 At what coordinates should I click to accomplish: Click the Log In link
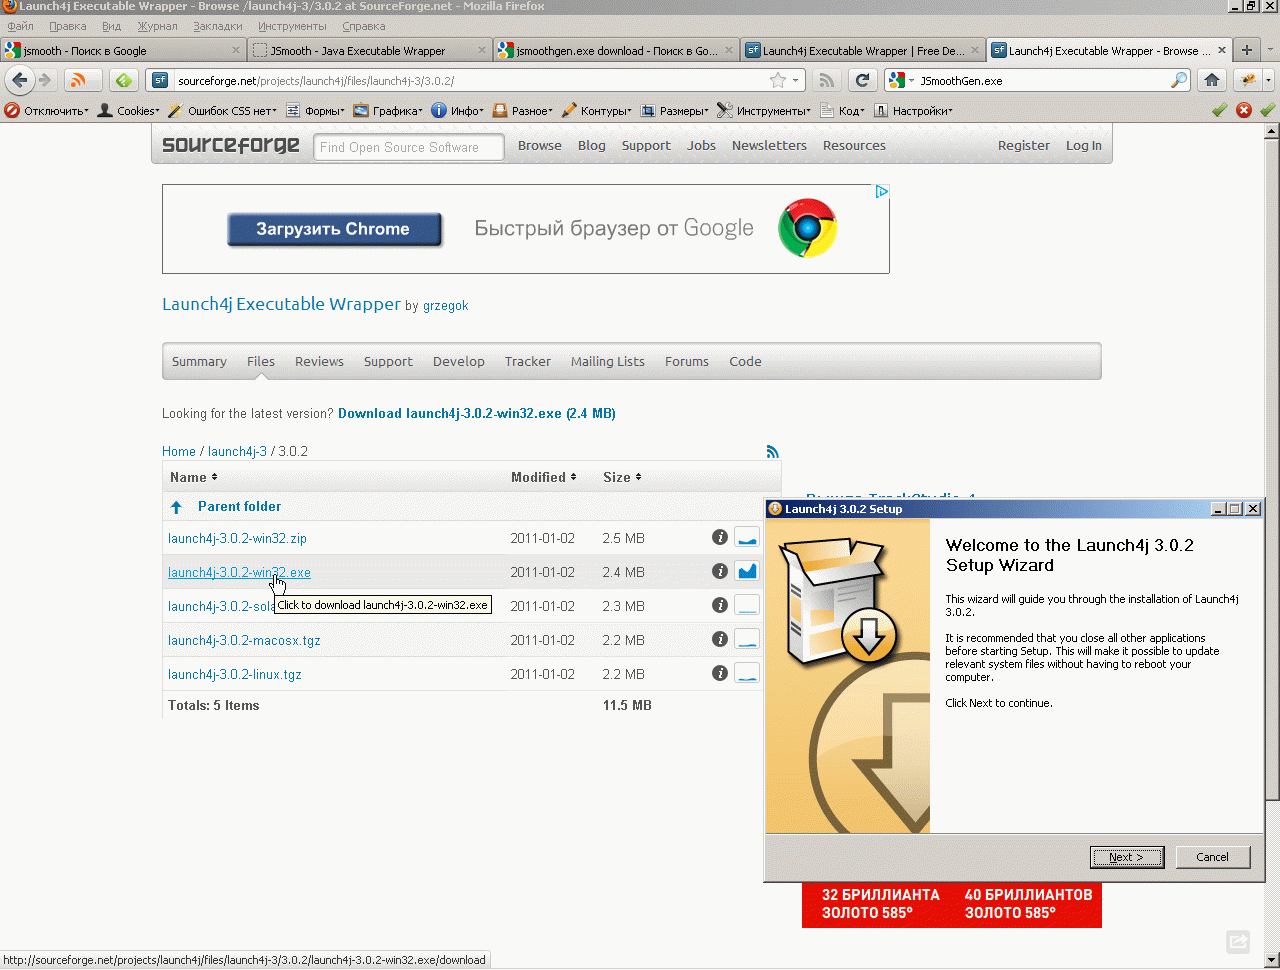(1083, 146)
